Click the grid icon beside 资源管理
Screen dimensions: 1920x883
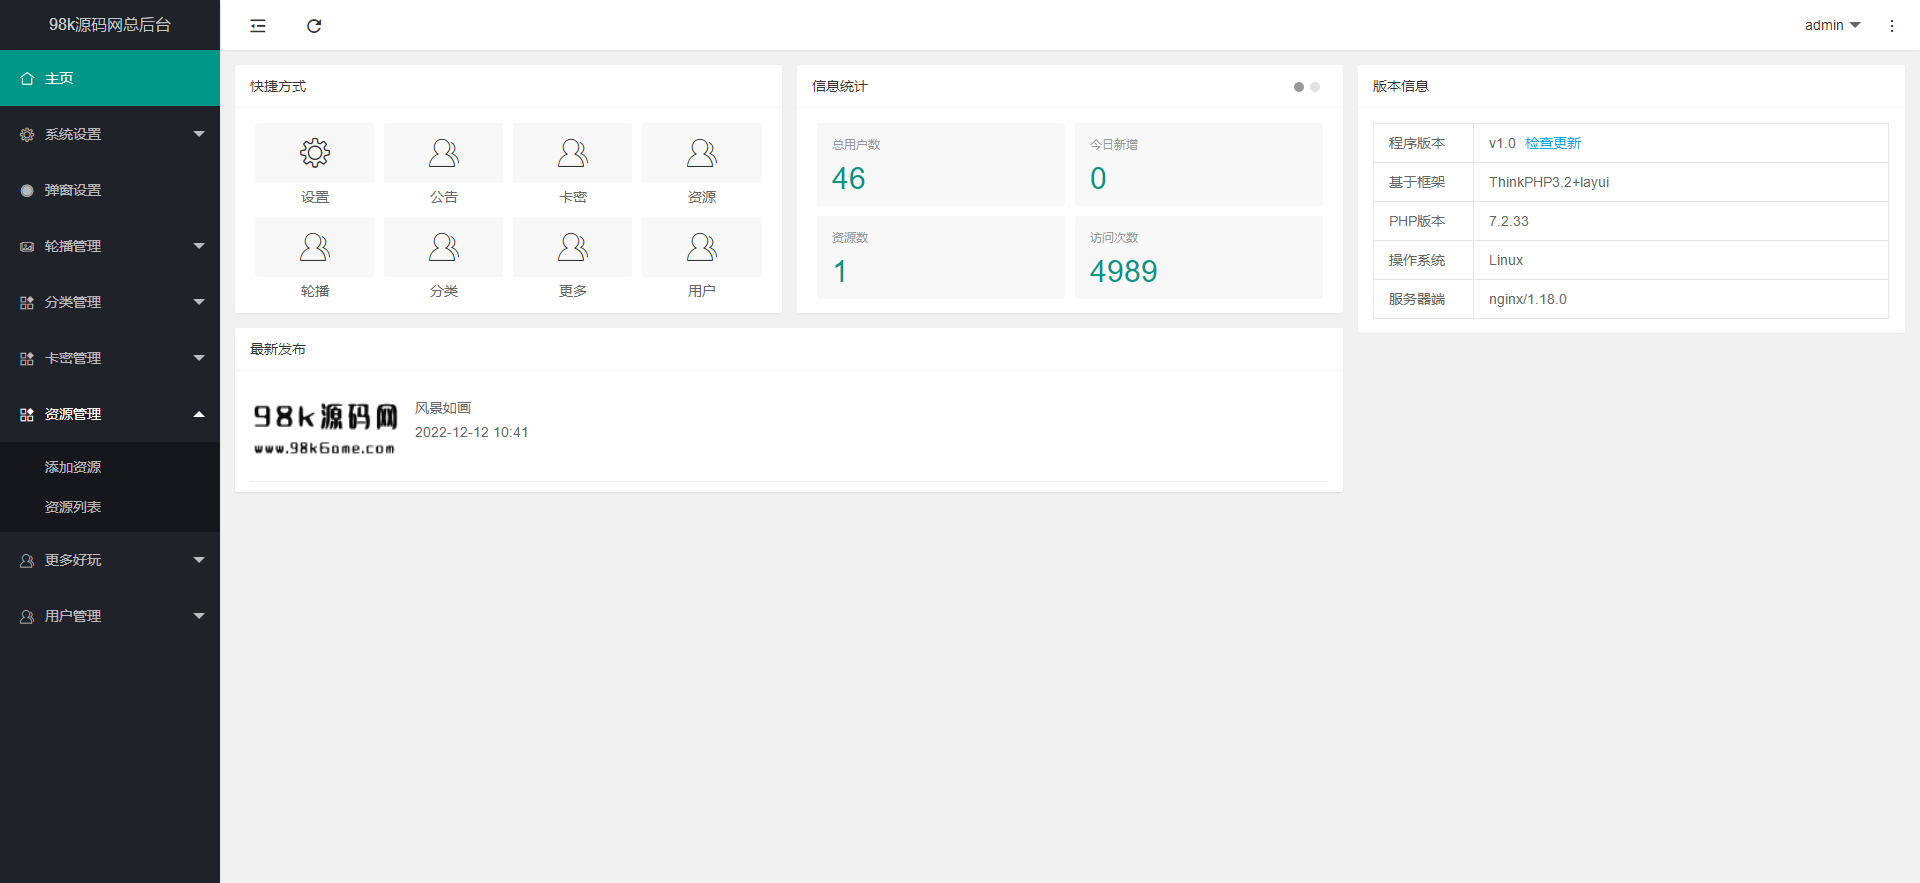[x=27, y=414]
